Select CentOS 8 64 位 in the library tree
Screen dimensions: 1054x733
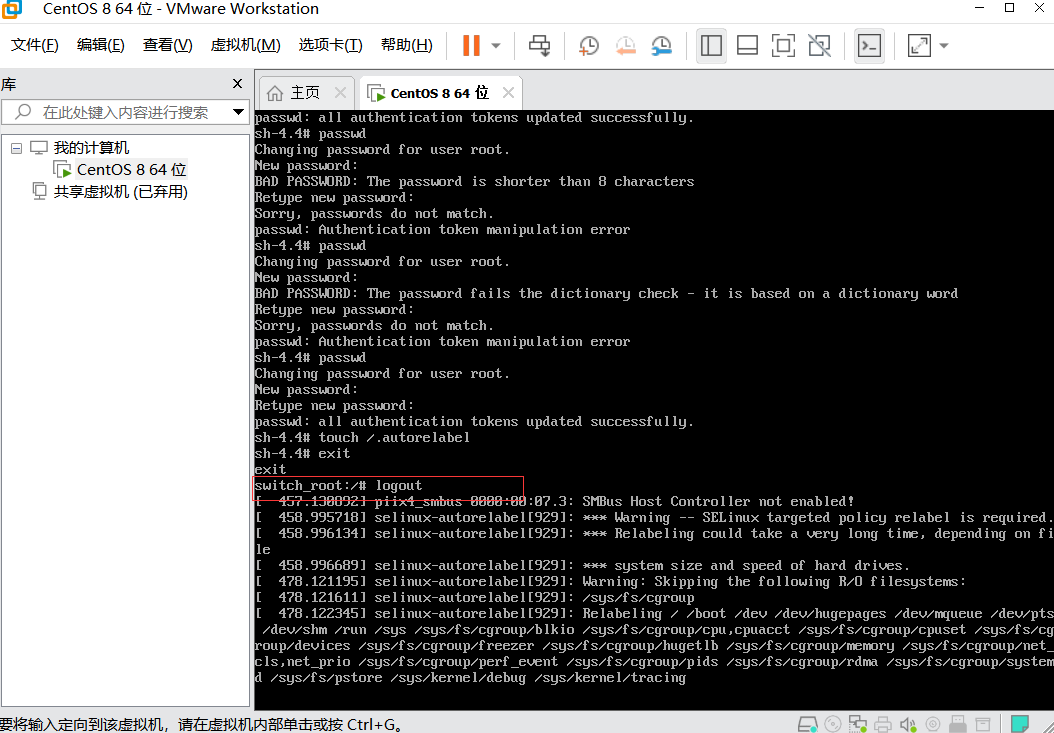pyautogui.click(x=131, y=169)
